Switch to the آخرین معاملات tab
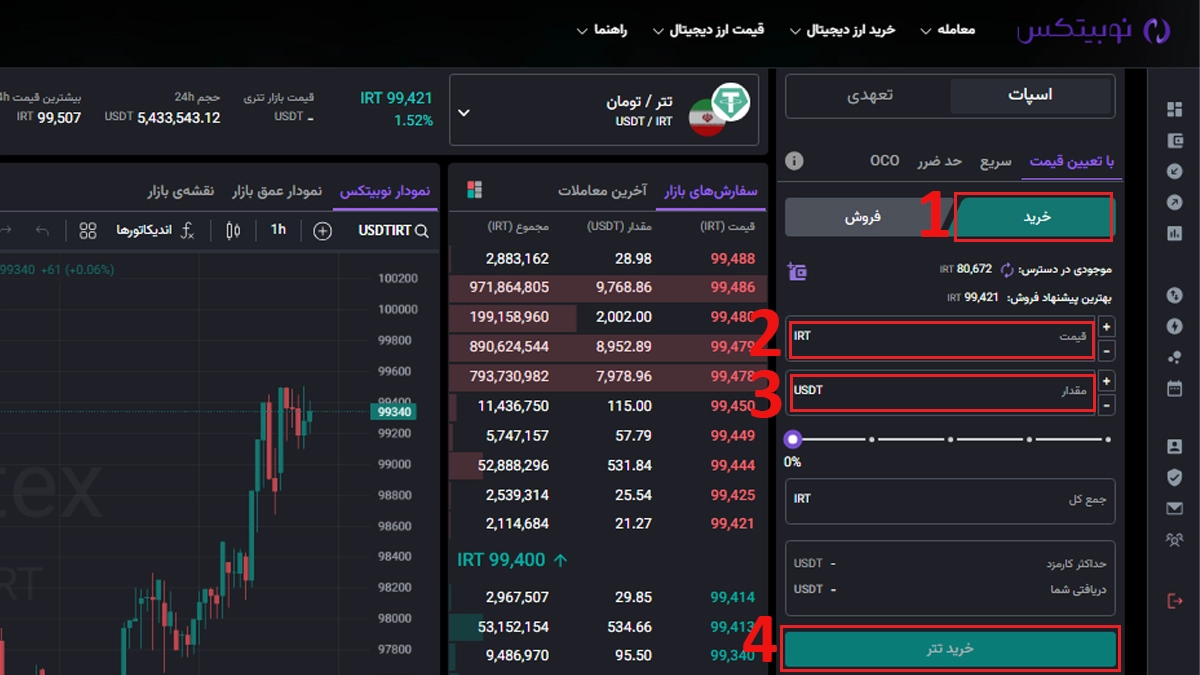The height and width of the screenshot is (675, 1200). coord(602,190)
